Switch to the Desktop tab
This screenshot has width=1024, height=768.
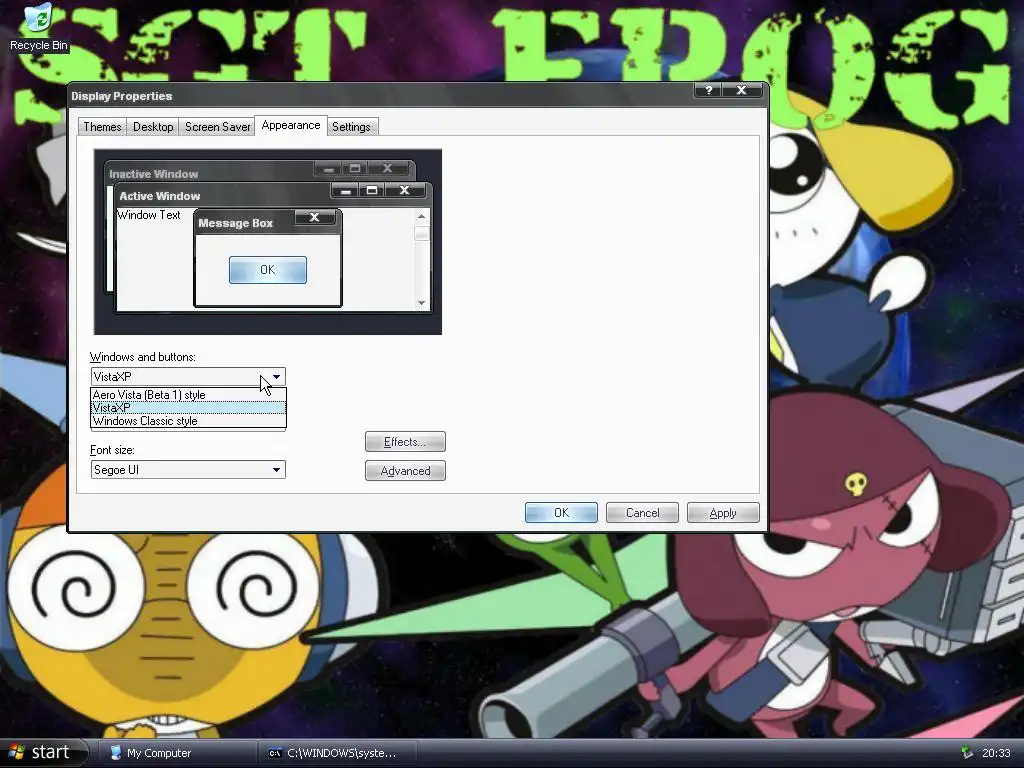click(x=153, y=127)
